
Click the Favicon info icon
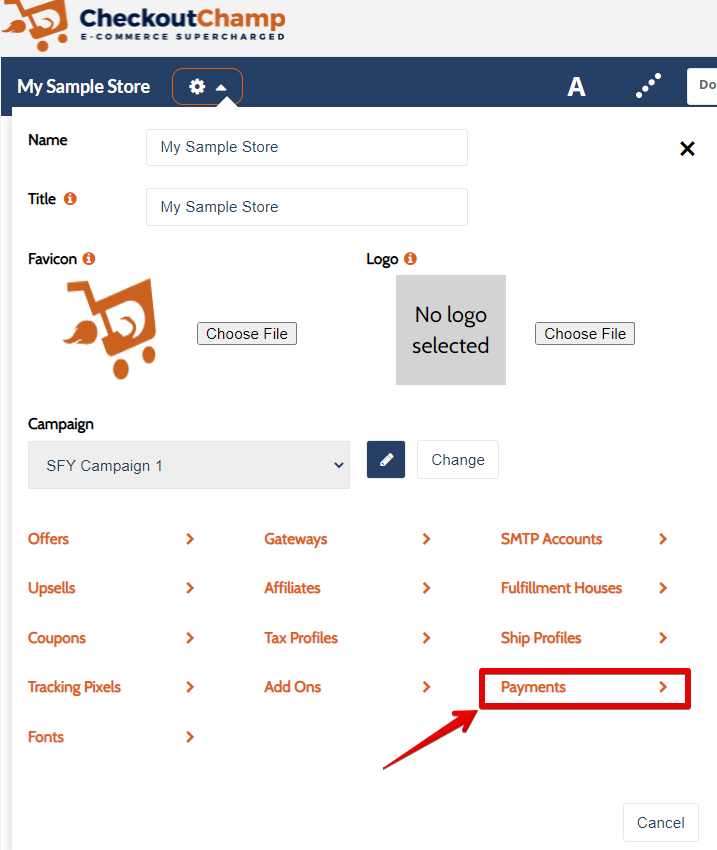[x=89, y=259]
